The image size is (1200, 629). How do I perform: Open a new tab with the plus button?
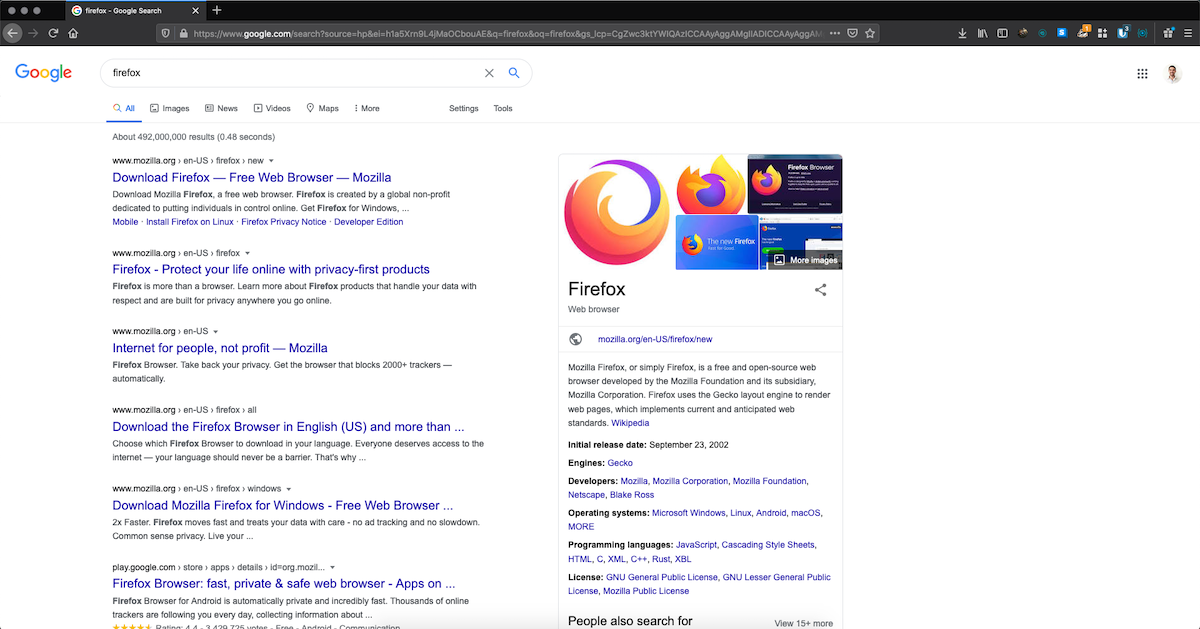(217, 10)
